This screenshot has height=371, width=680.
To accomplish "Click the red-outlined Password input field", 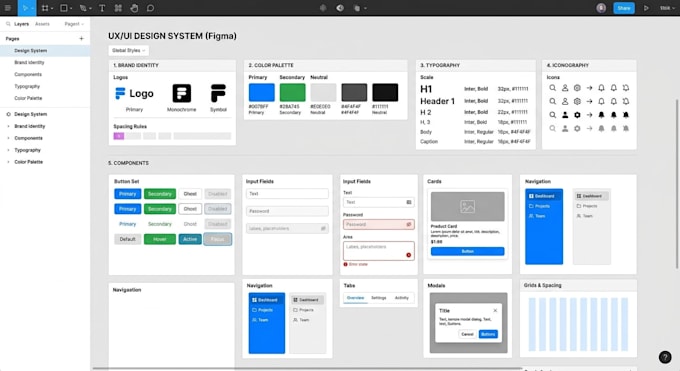I will click(379, 224).
